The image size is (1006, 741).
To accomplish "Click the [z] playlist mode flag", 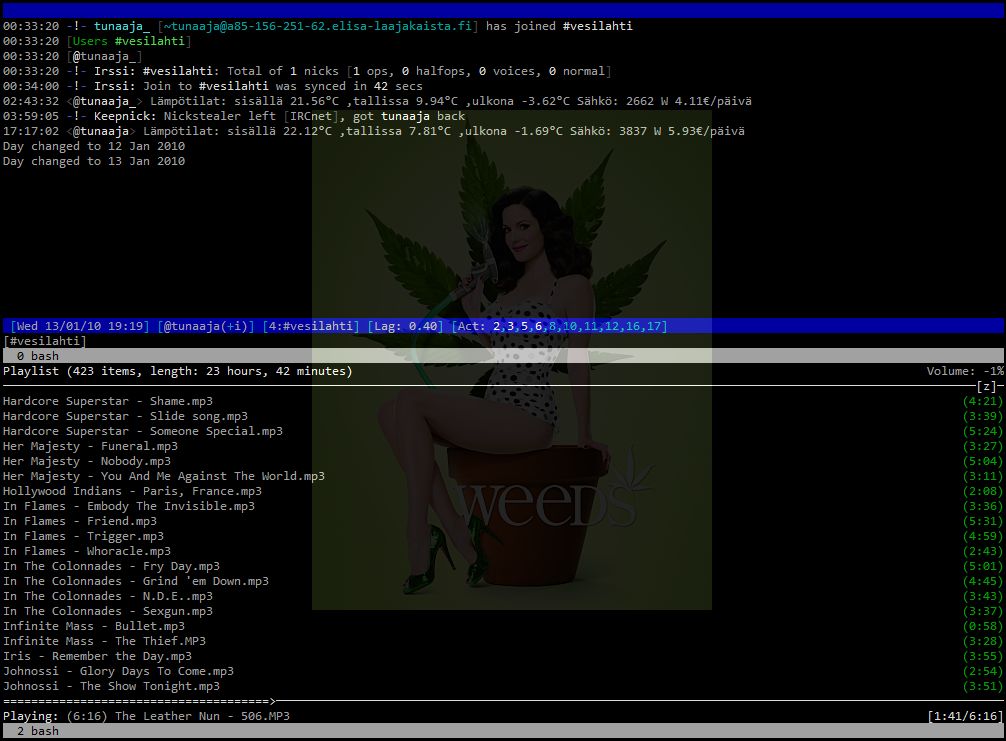I will pos(987,386).
